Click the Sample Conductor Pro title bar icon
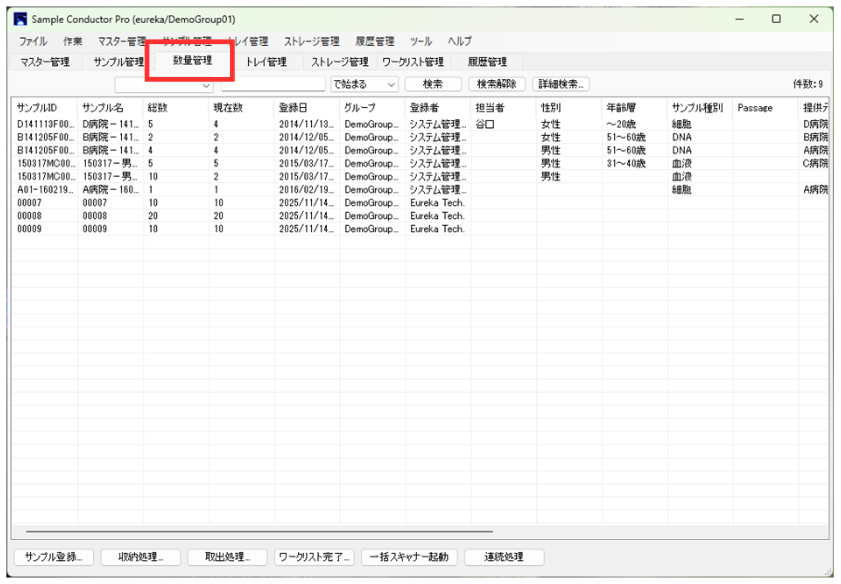Screen dimensions: 841x584 20,19
